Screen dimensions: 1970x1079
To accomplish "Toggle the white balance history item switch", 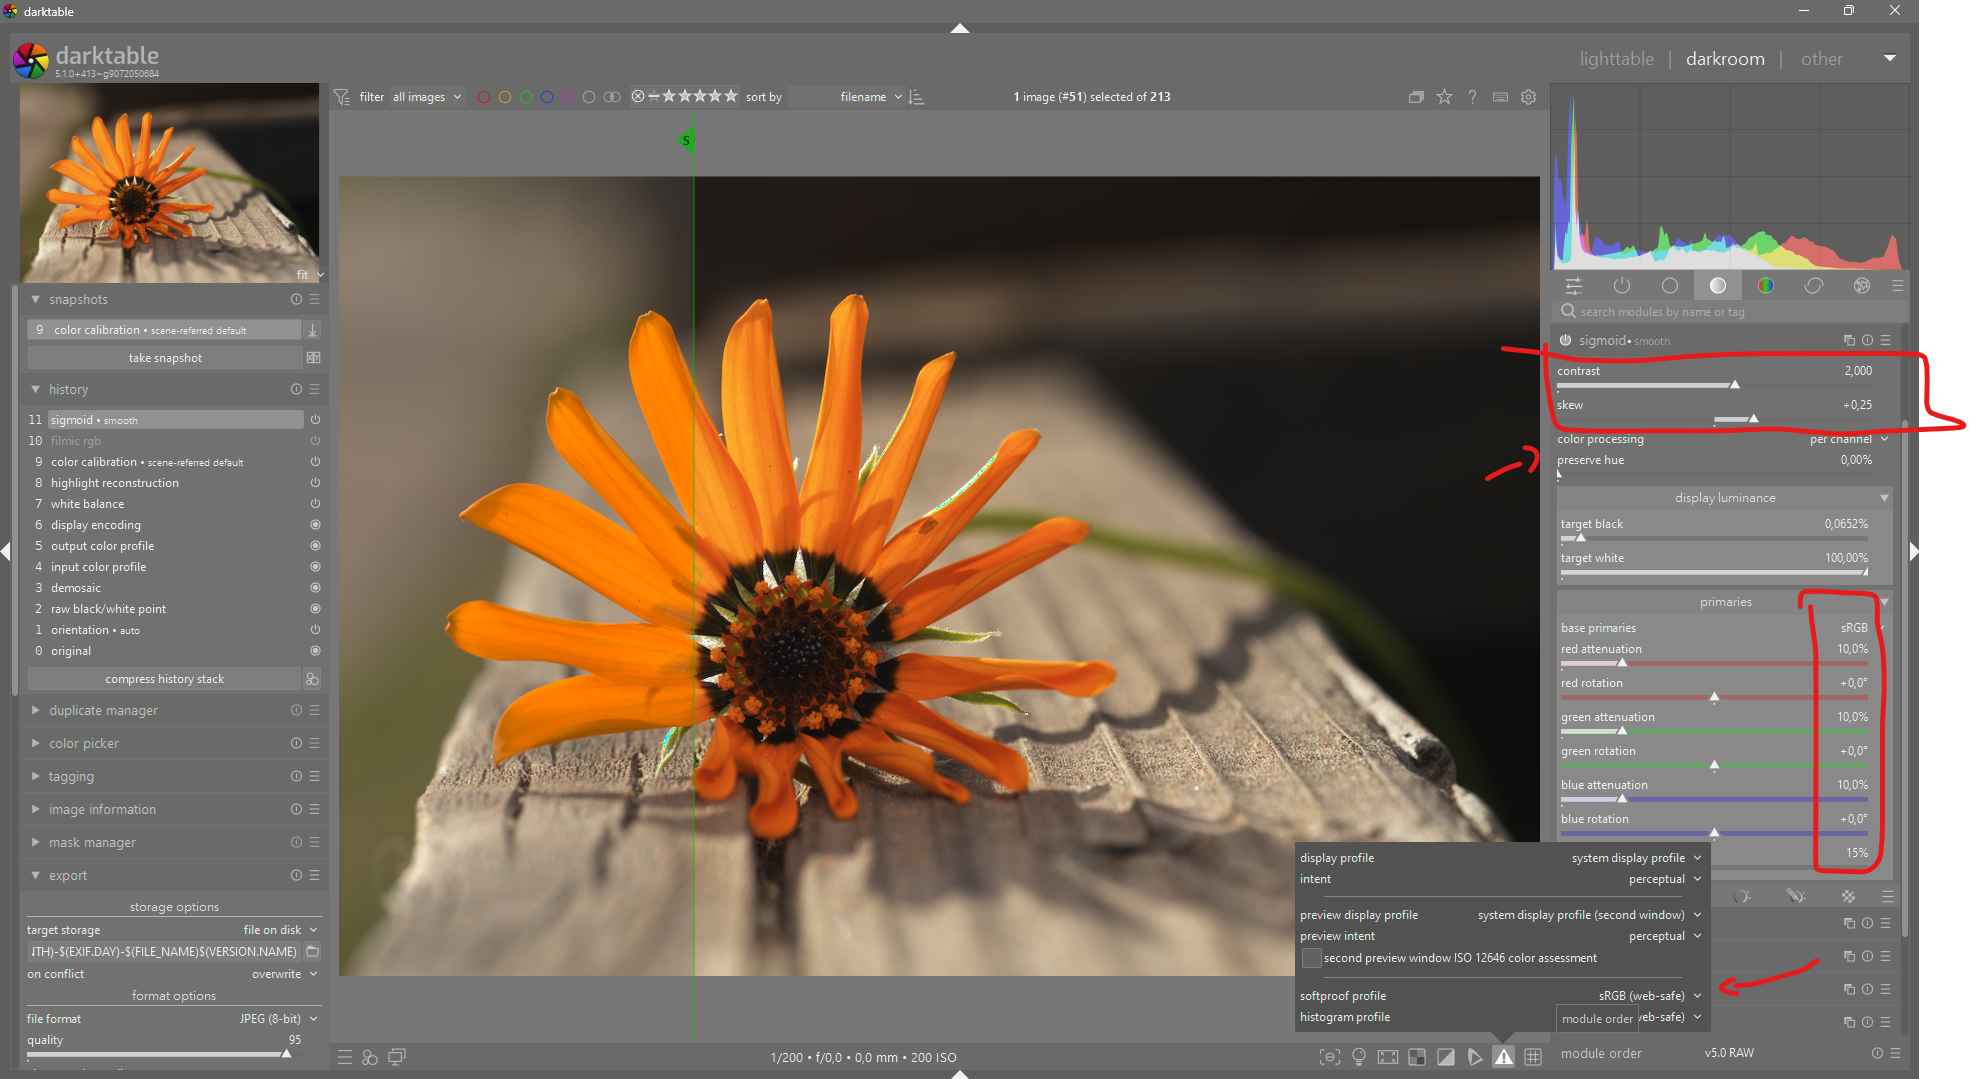I will pyautogui.click(x=315, y=504).
